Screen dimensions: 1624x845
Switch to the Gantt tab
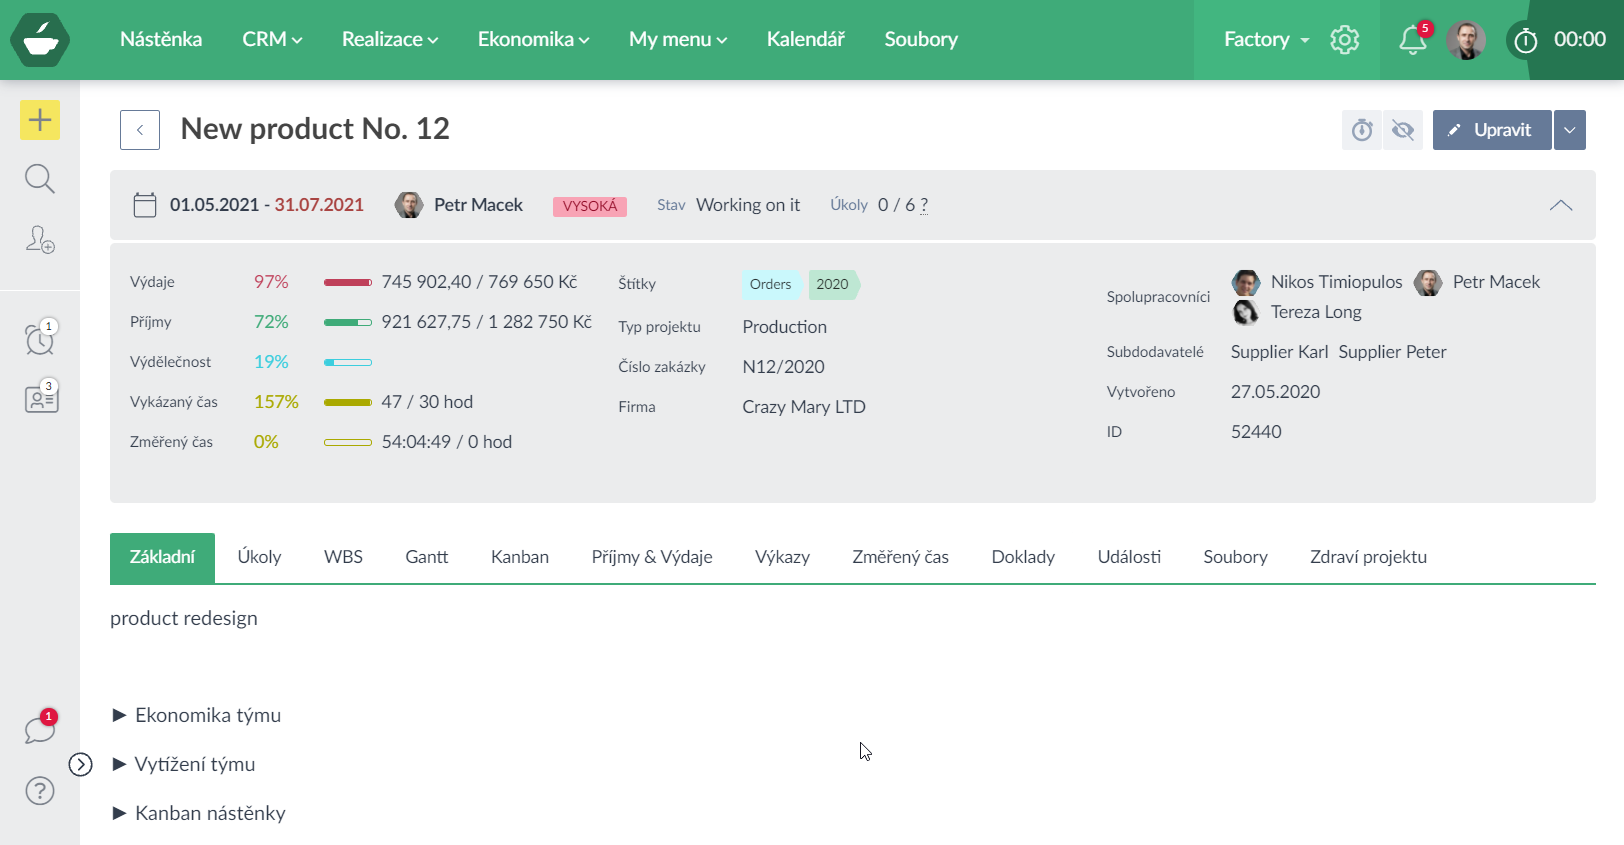coord(426,557)
